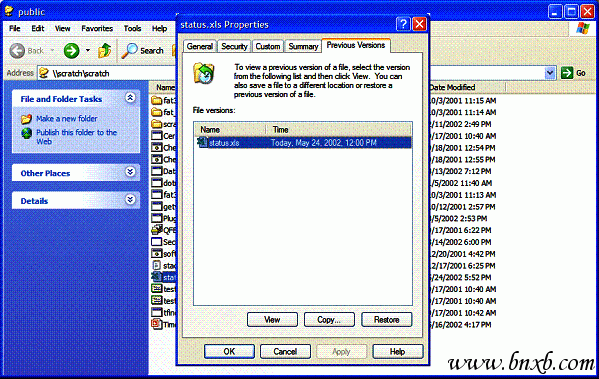Confirm the dialog with OK
599x379 pixels.
pyautogui.click(x=229, y=351)
